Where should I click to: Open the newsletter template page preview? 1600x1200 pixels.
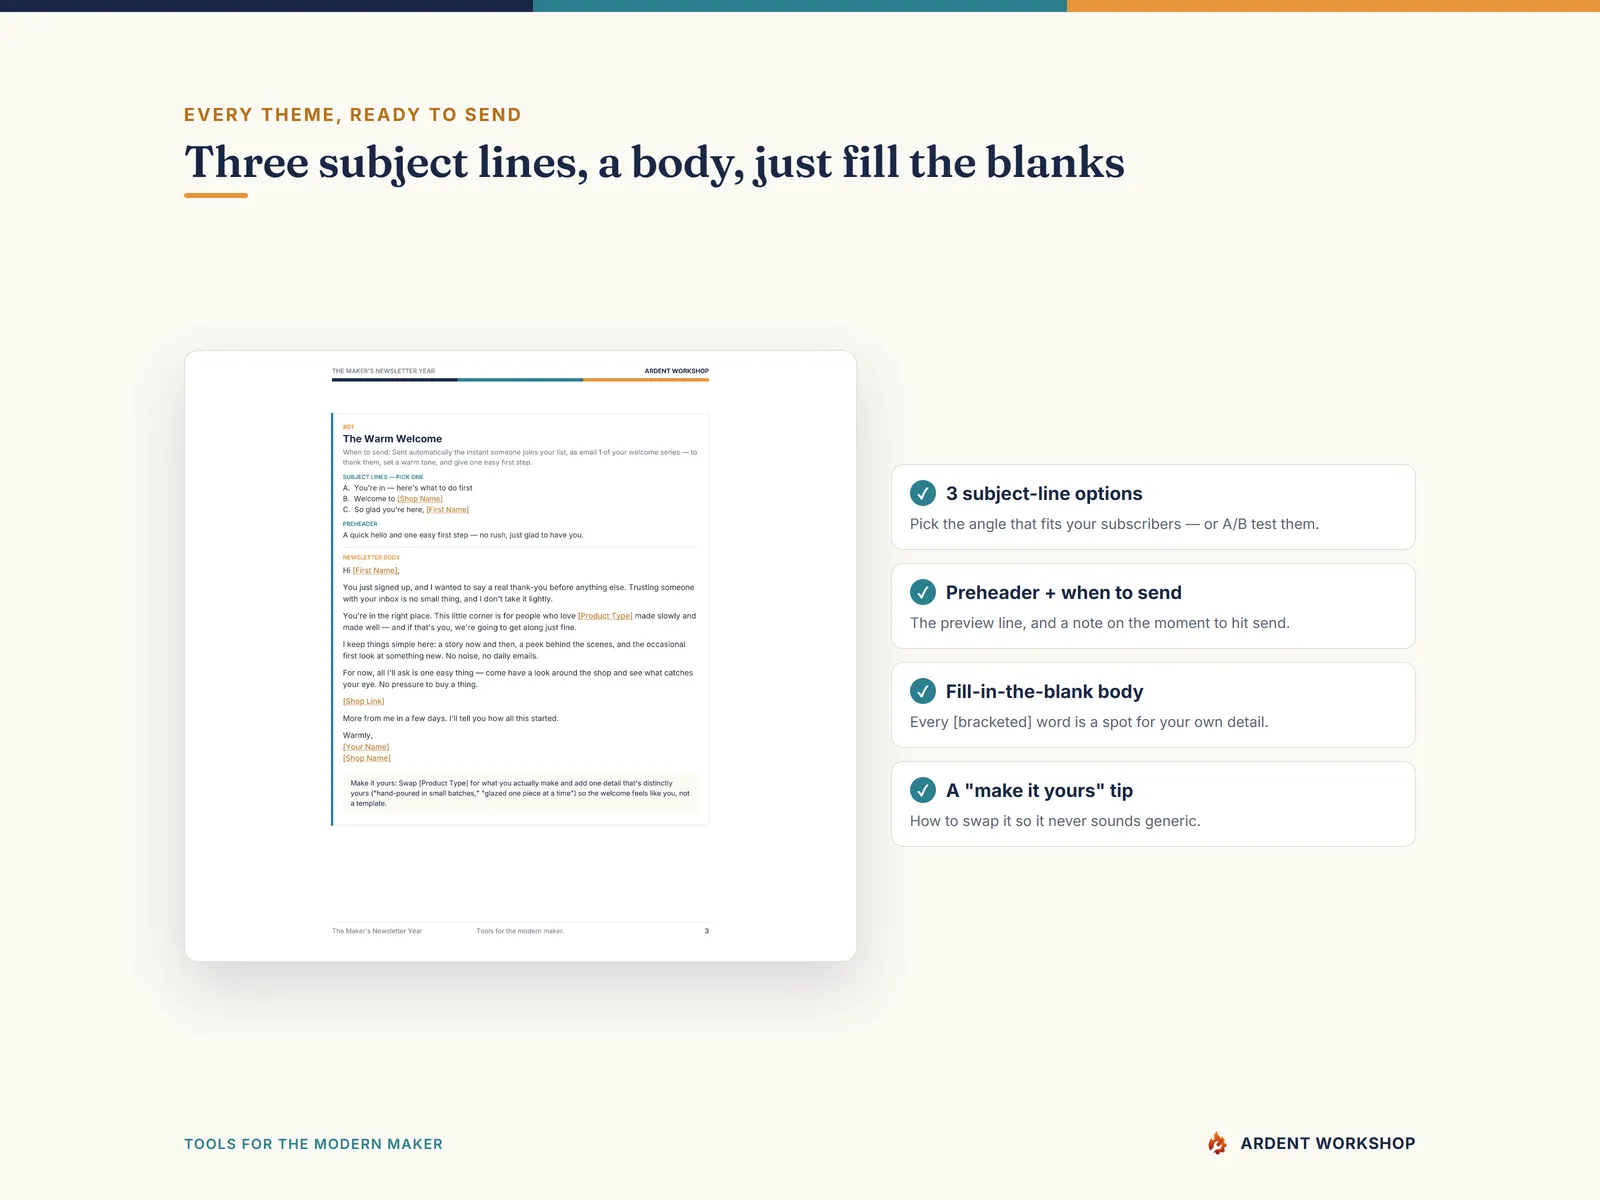[520, 656]
